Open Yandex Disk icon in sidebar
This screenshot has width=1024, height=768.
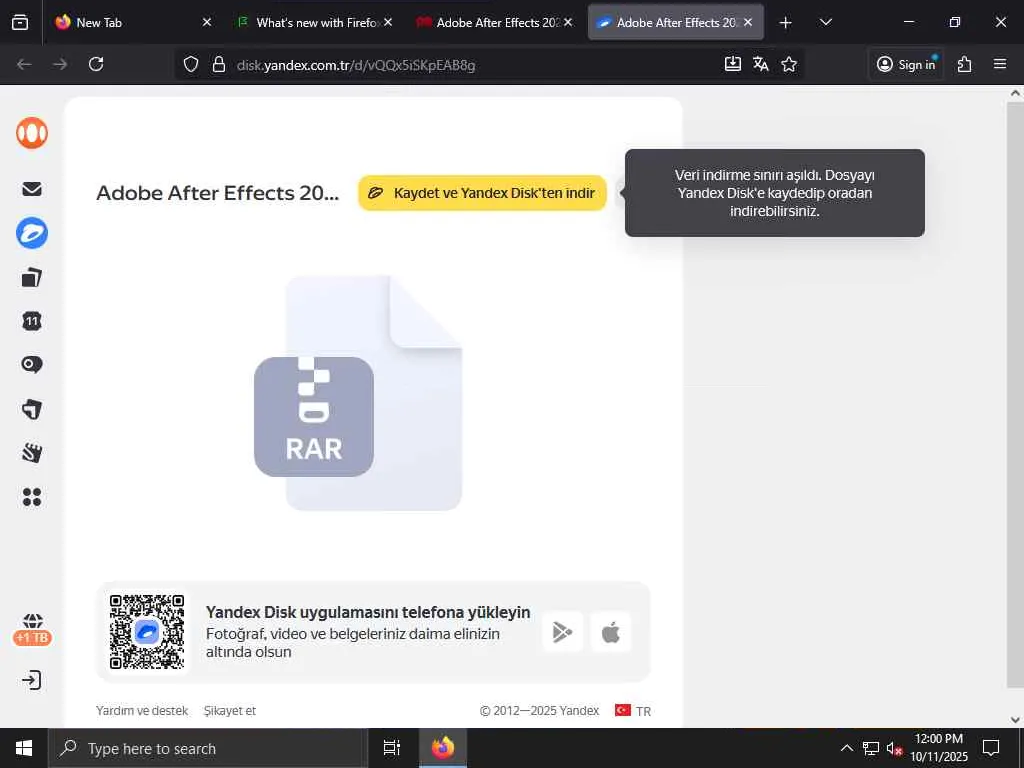point(32,233)
